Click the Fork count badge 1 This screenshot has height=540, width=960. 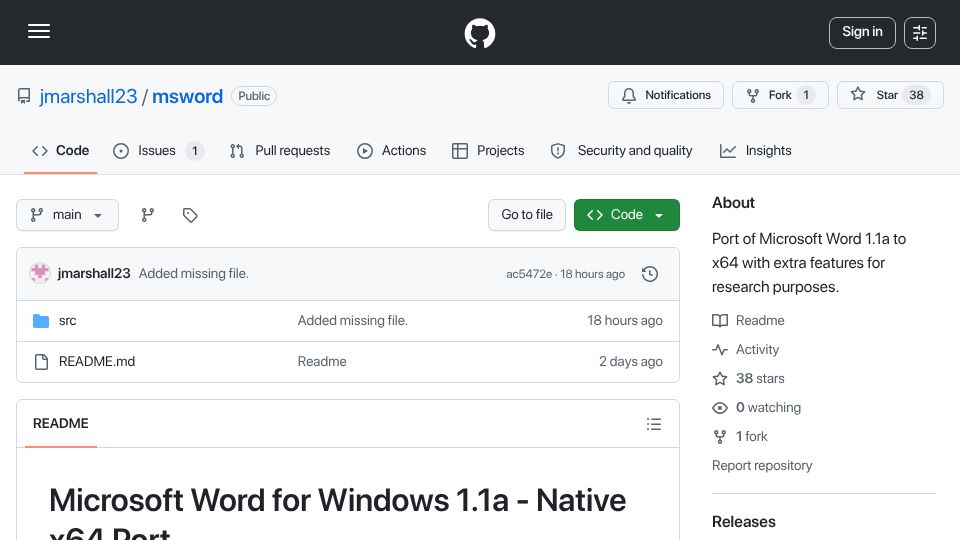point(806,95)
